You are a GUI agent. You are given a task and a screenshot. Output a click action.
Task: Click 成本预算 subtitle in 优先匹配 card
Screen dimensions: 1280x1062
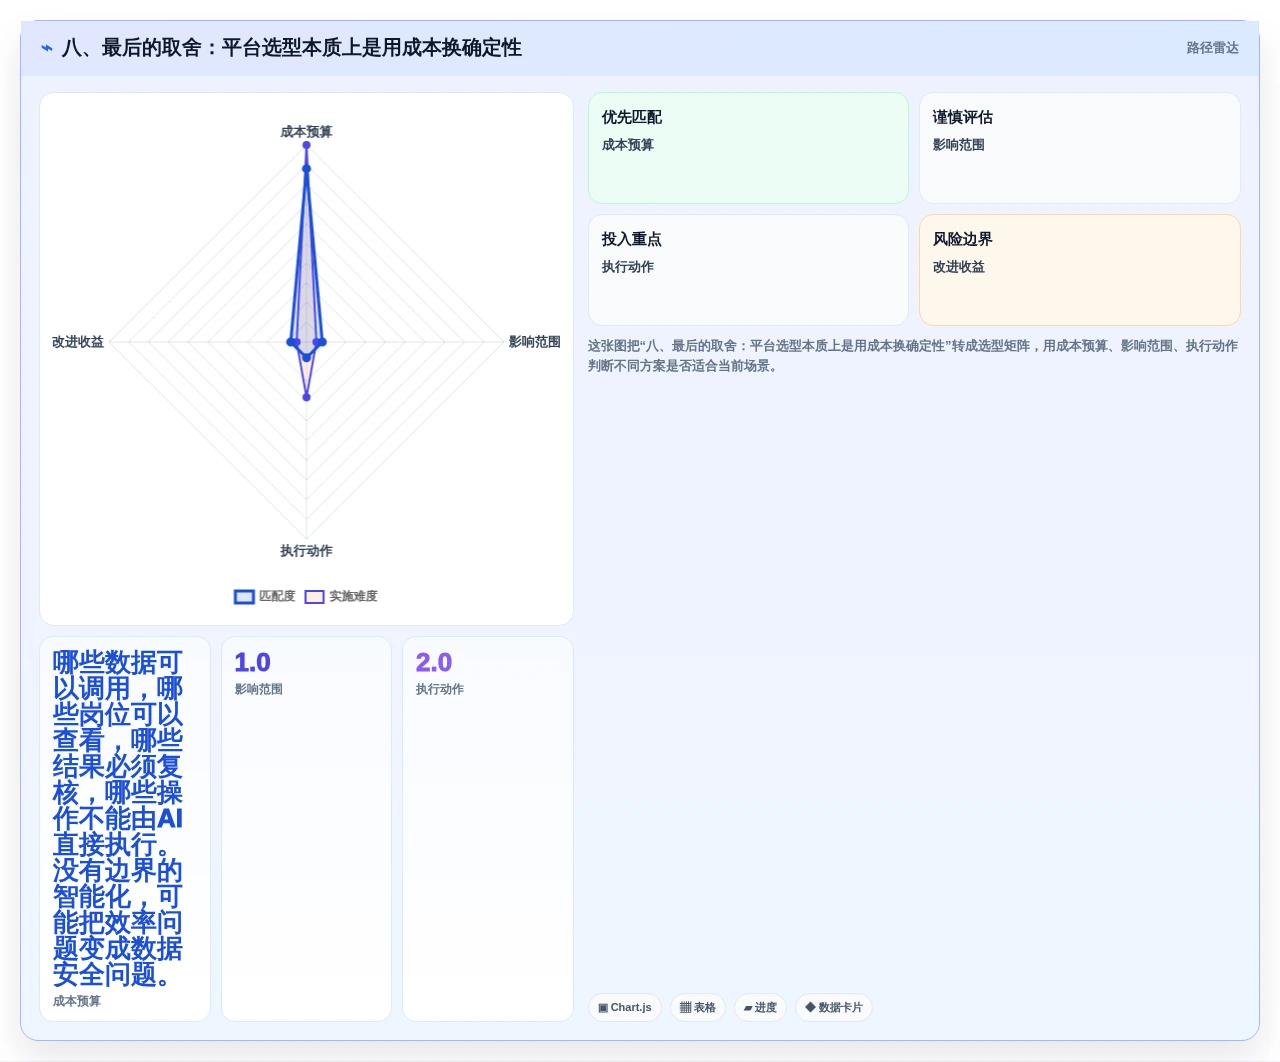(x=628, y=145)
